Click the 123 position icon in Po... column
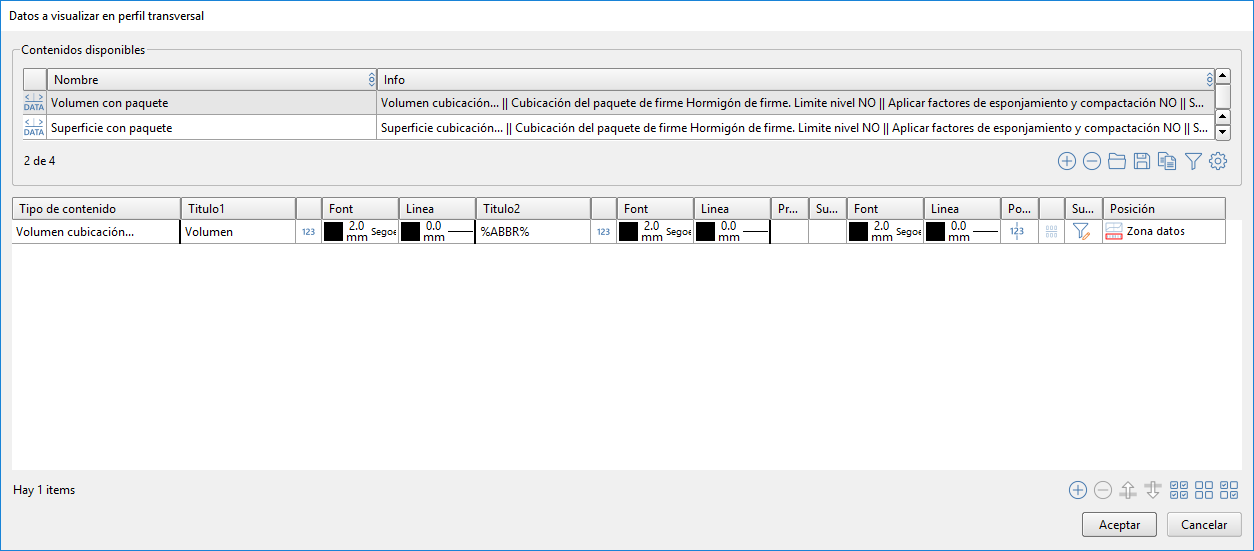The width and height of the screenshot is (1254, 551). [1017, 231]
